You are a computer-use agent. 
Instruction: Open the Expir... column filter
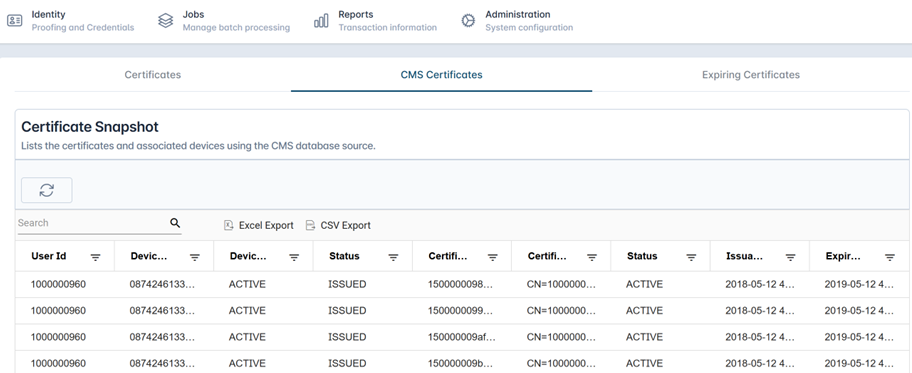tap(890, 257)
